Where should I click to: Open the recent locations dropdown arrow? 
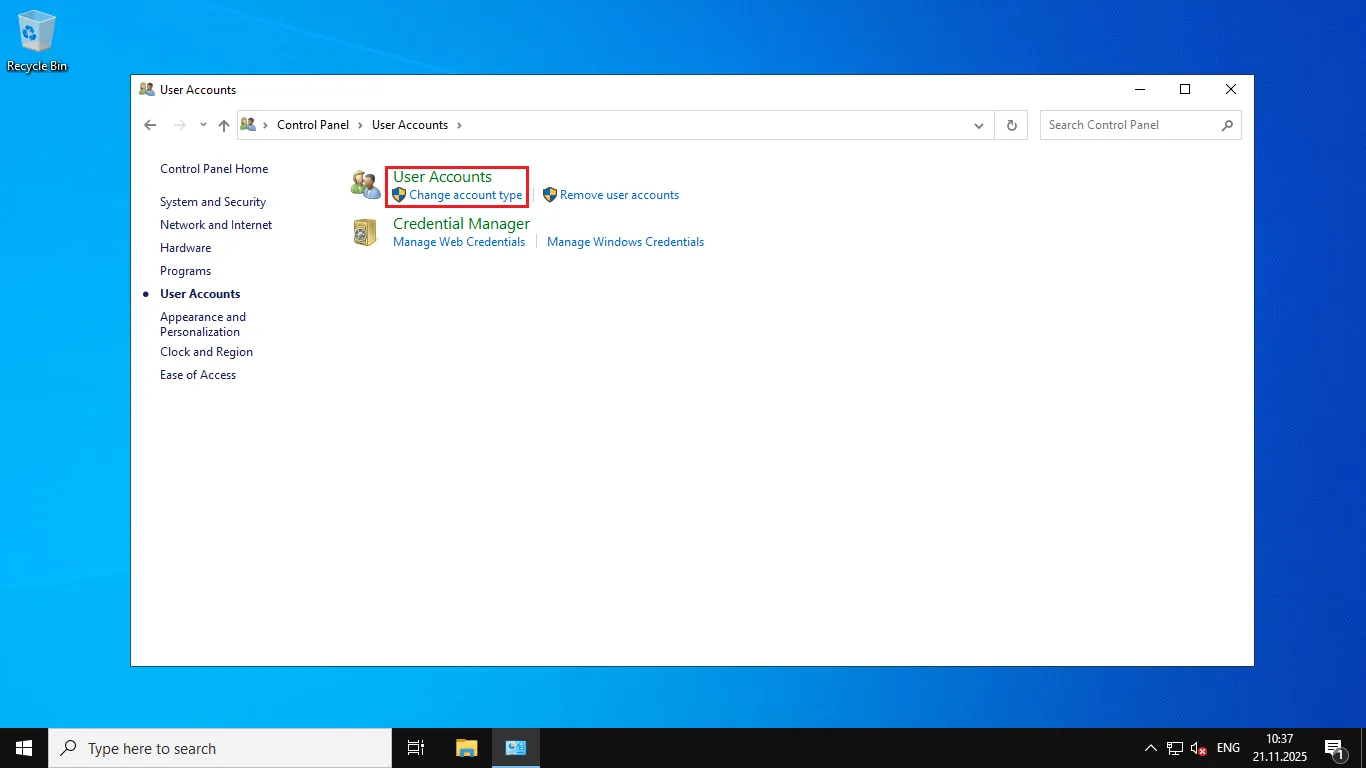(203, 125)
